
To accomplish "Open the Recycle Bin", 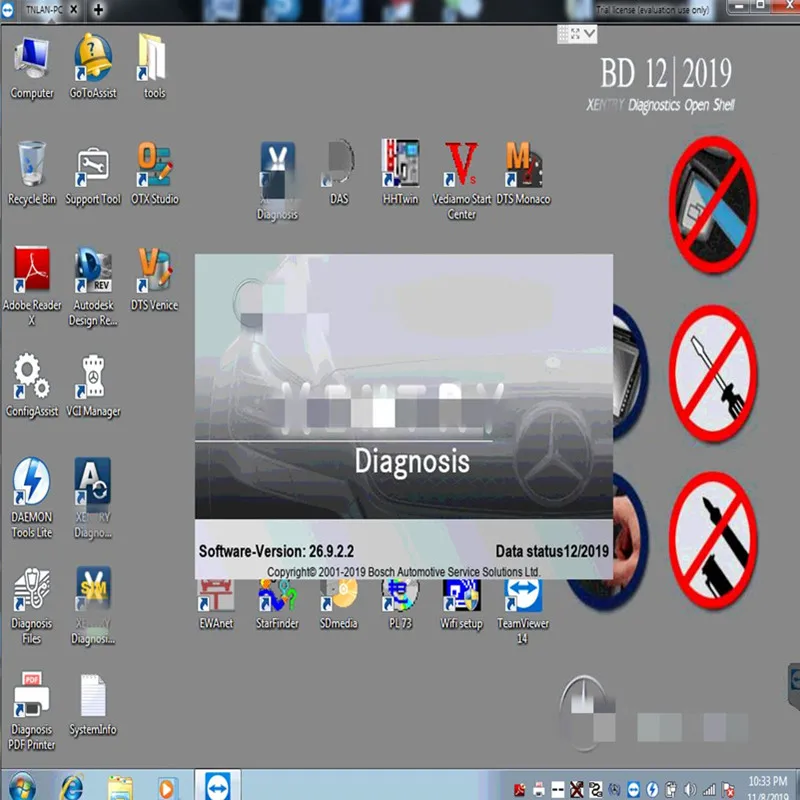I will [32, 173].
